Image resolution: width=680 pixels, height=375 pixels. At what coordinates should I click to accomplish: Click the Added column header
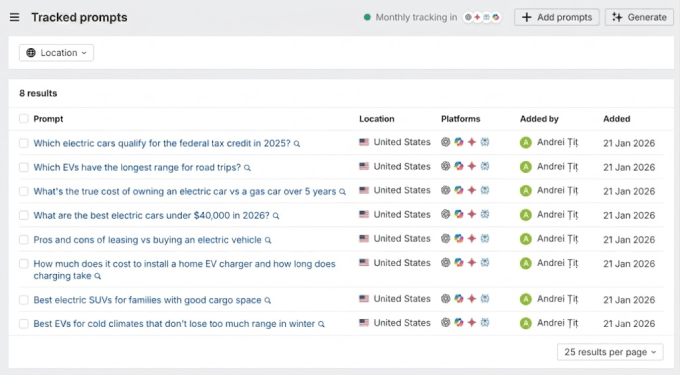click(x=616, y=119)
